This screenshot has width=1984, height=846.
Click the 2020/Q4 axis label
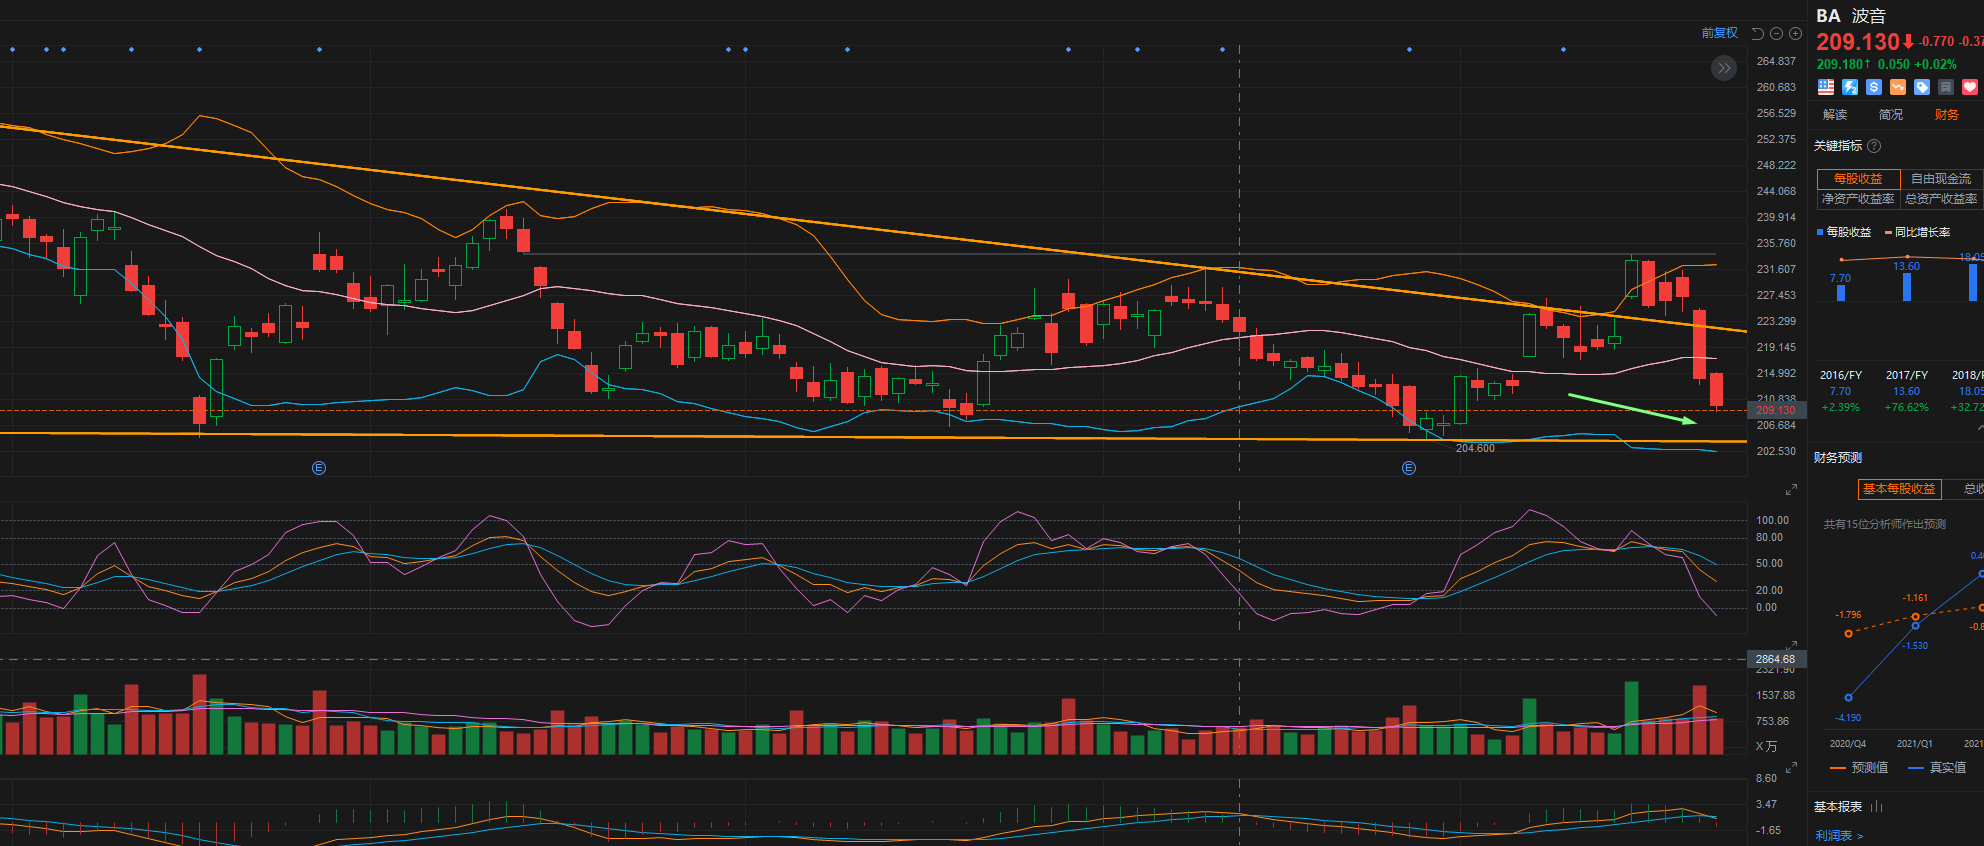click(x=1848, y=744)
